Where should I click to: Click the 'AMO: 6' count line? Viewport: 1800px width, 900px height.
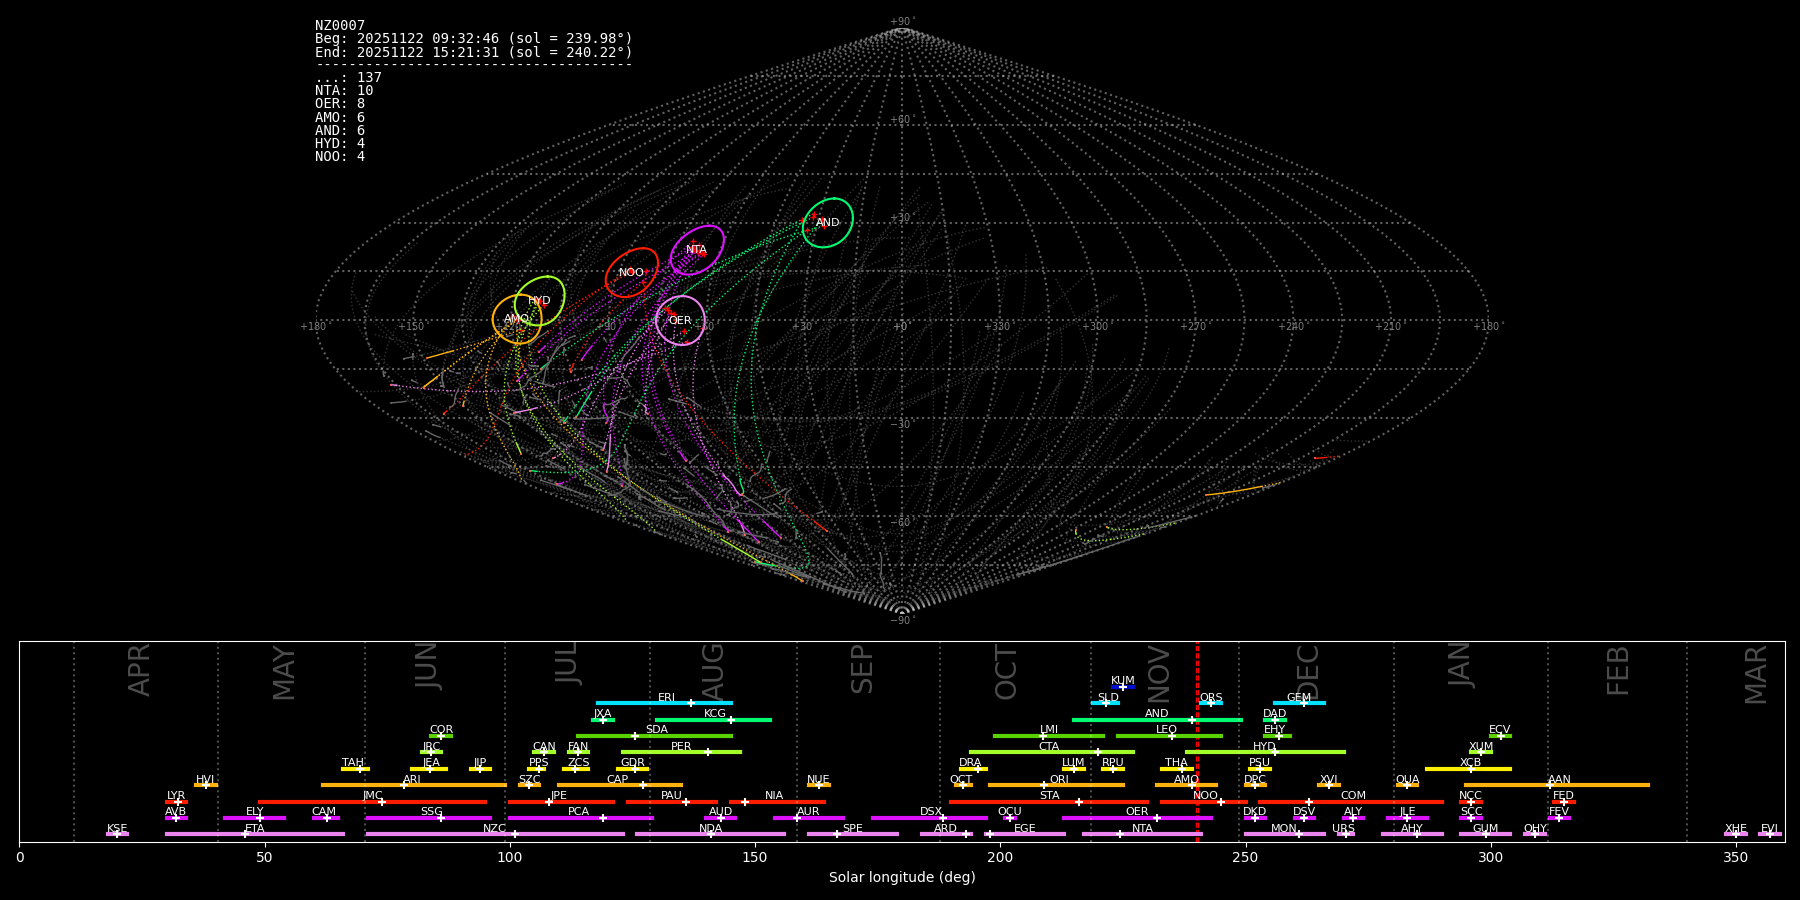point(340,117)
